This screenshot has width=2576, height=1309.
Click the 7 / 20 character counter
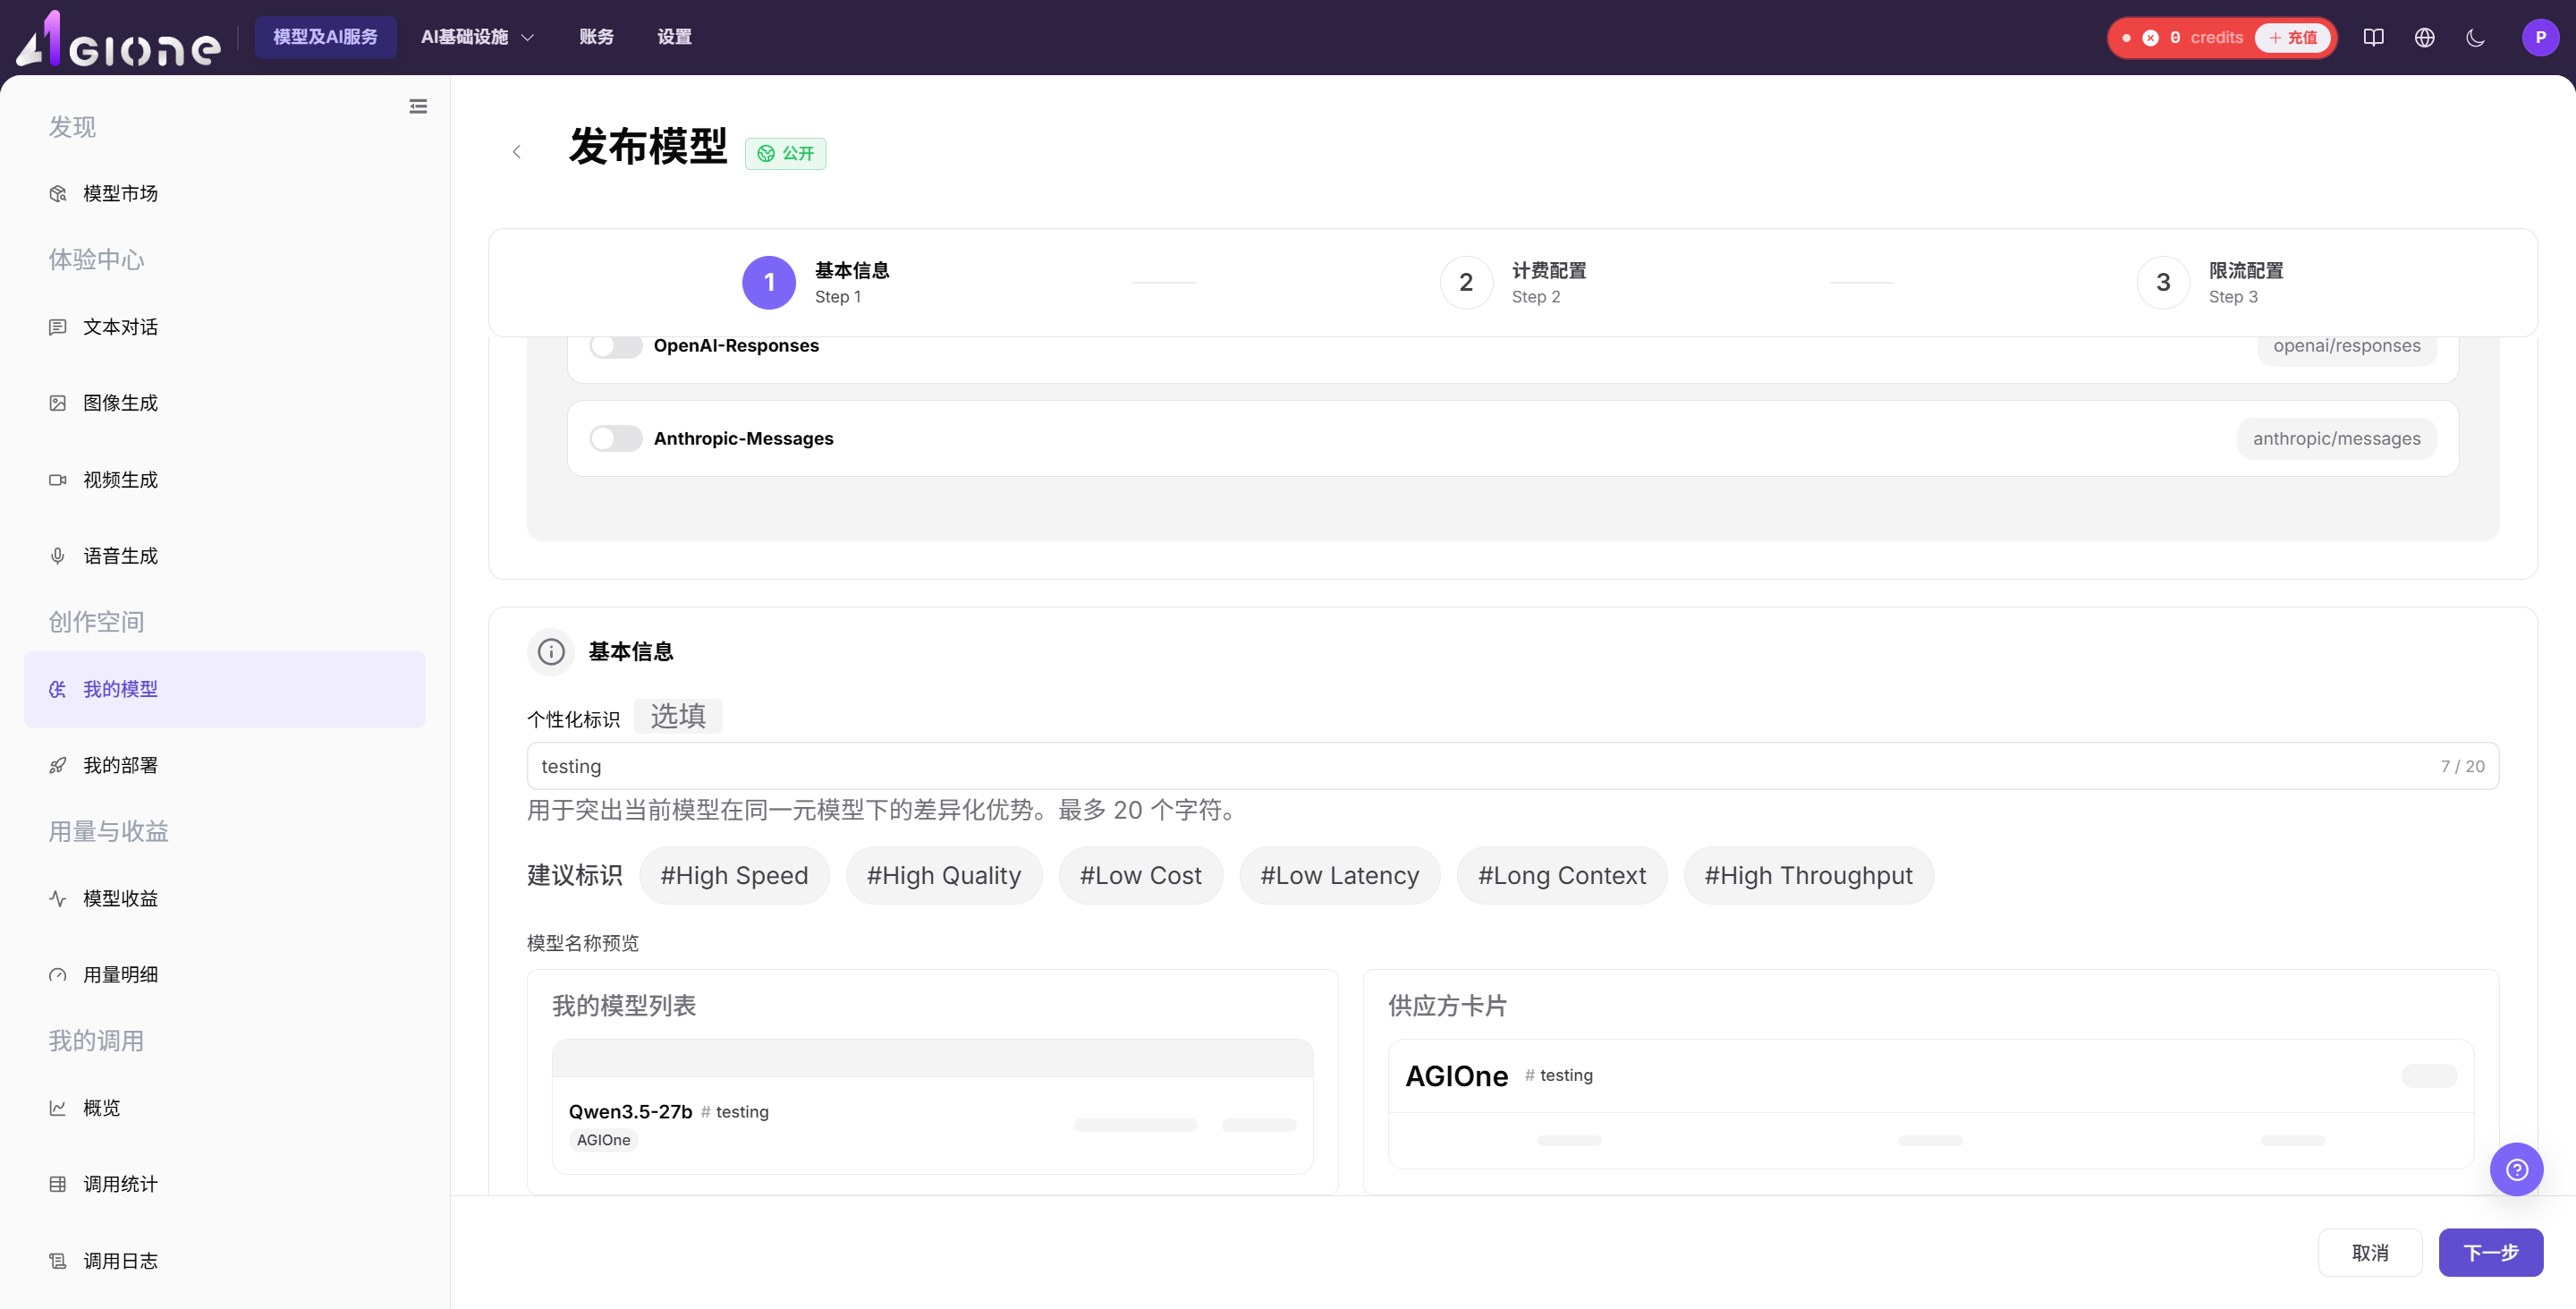[2462, 766]
